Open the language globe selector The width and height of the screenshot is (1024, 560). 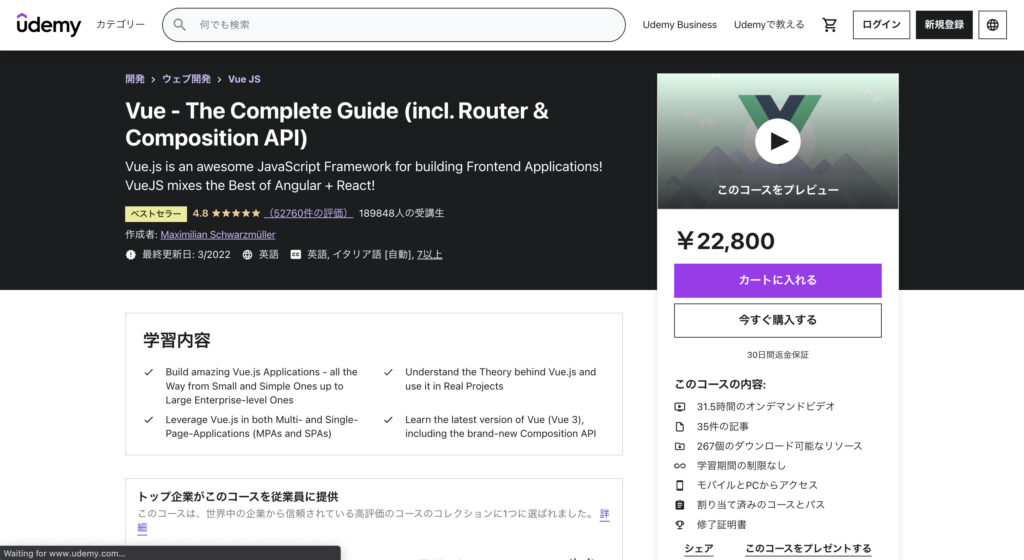[992, 25]
